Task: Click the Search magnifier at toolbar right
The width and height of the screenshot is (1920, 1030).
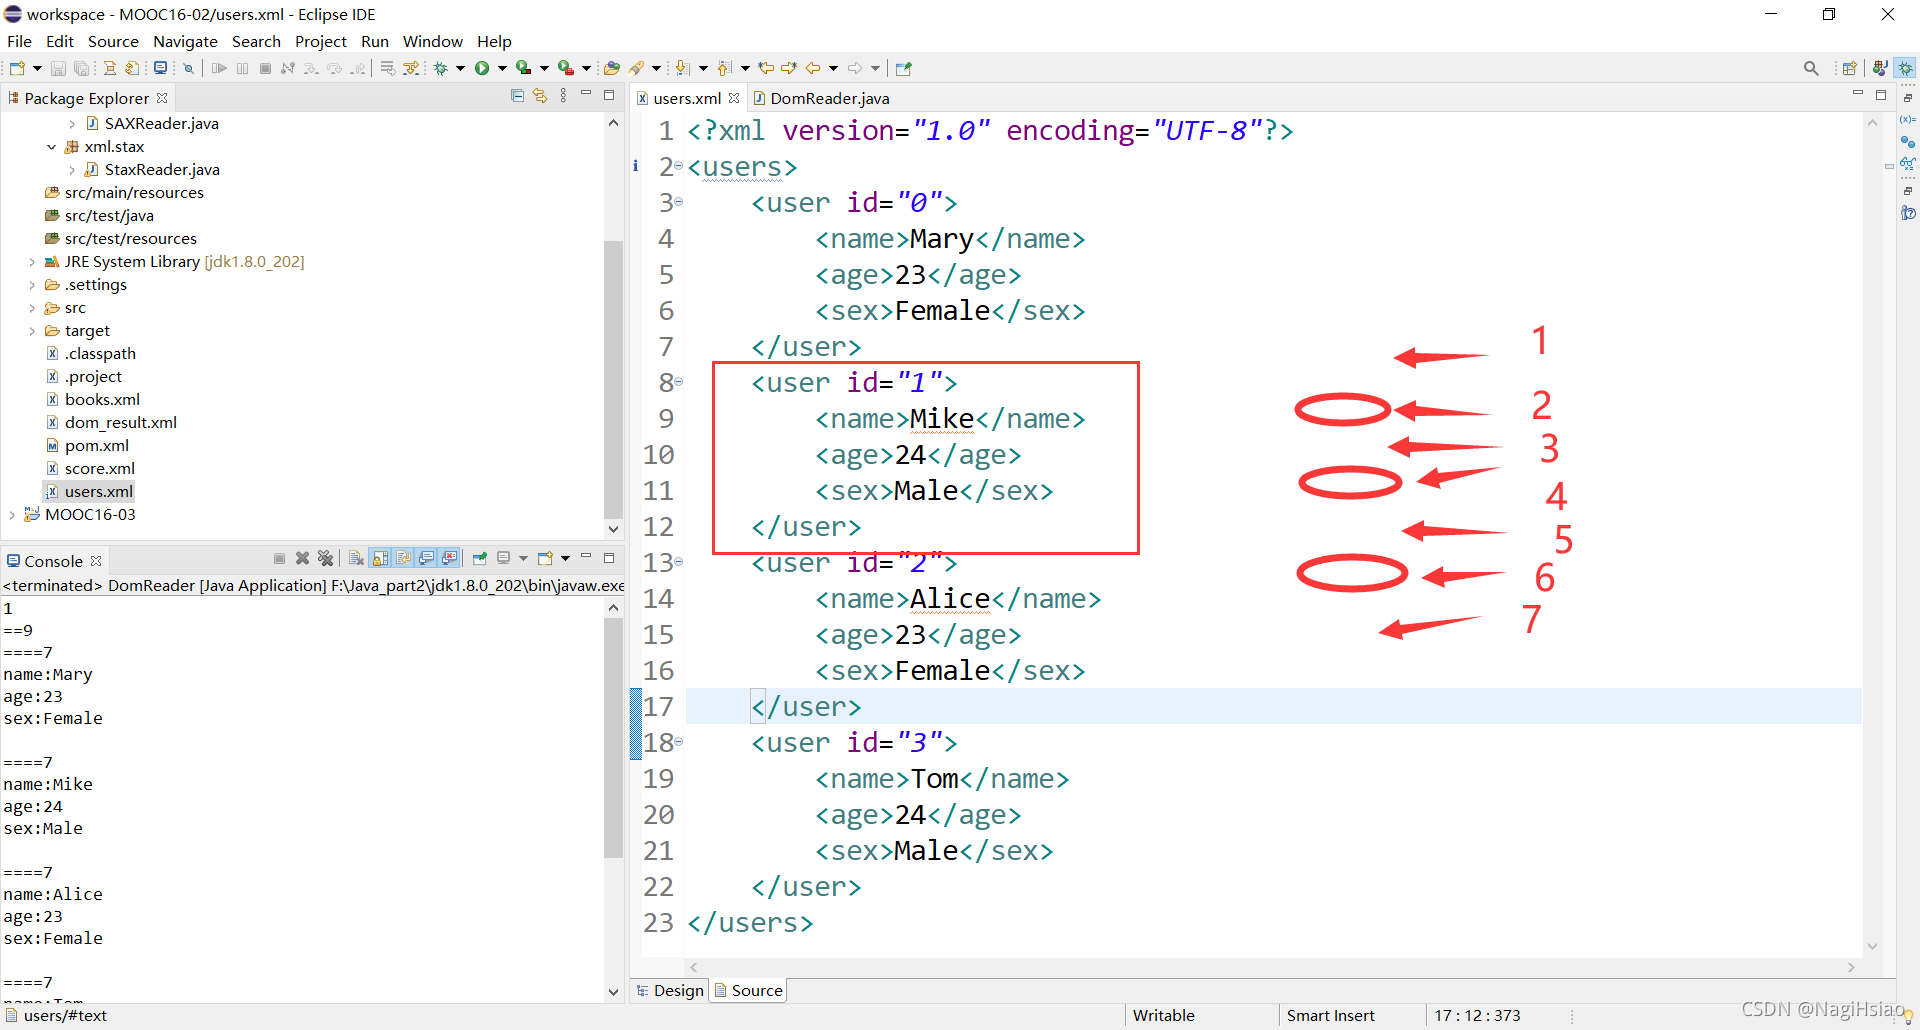Action: (x=1811, y=68)
